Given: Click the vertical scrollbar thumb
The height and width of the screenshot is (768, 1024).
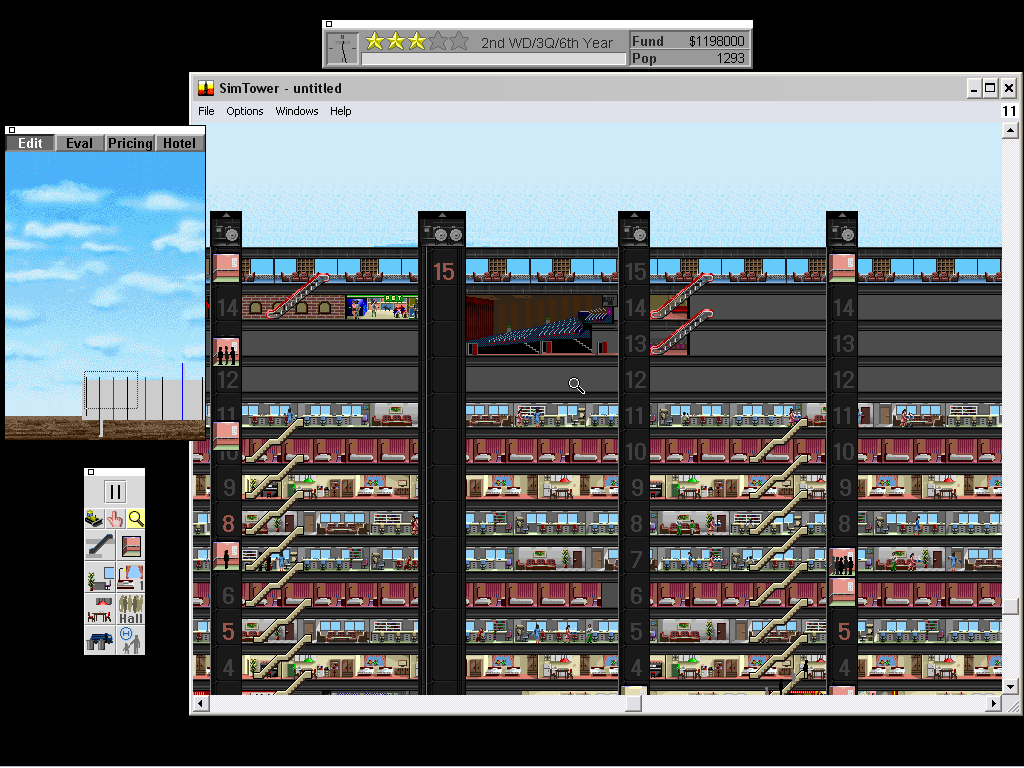Looking at the screenshot, I should pyautogui.click(x=1010, y=607).
